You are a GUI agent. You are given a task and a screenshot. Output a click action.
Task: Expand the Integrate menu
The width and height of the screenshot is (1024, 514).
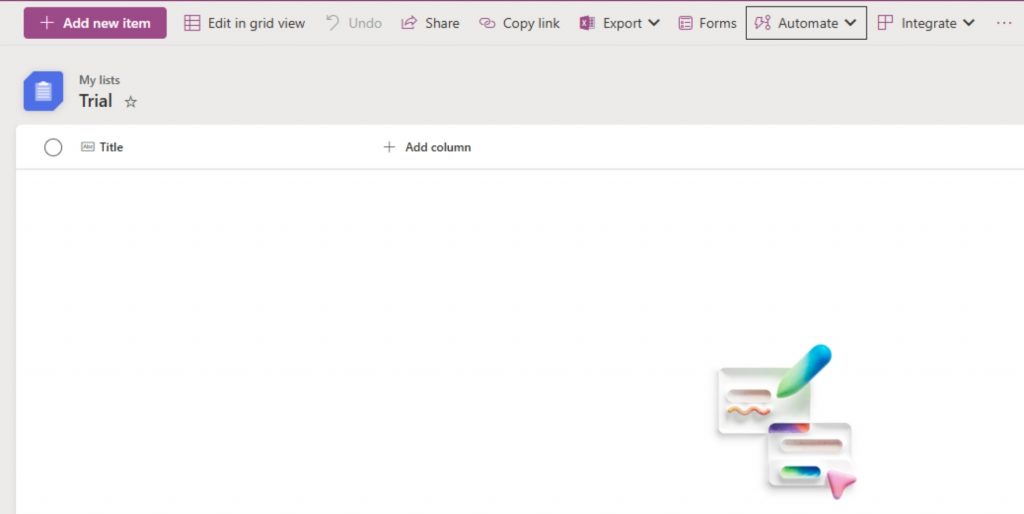tap(926, 23)
